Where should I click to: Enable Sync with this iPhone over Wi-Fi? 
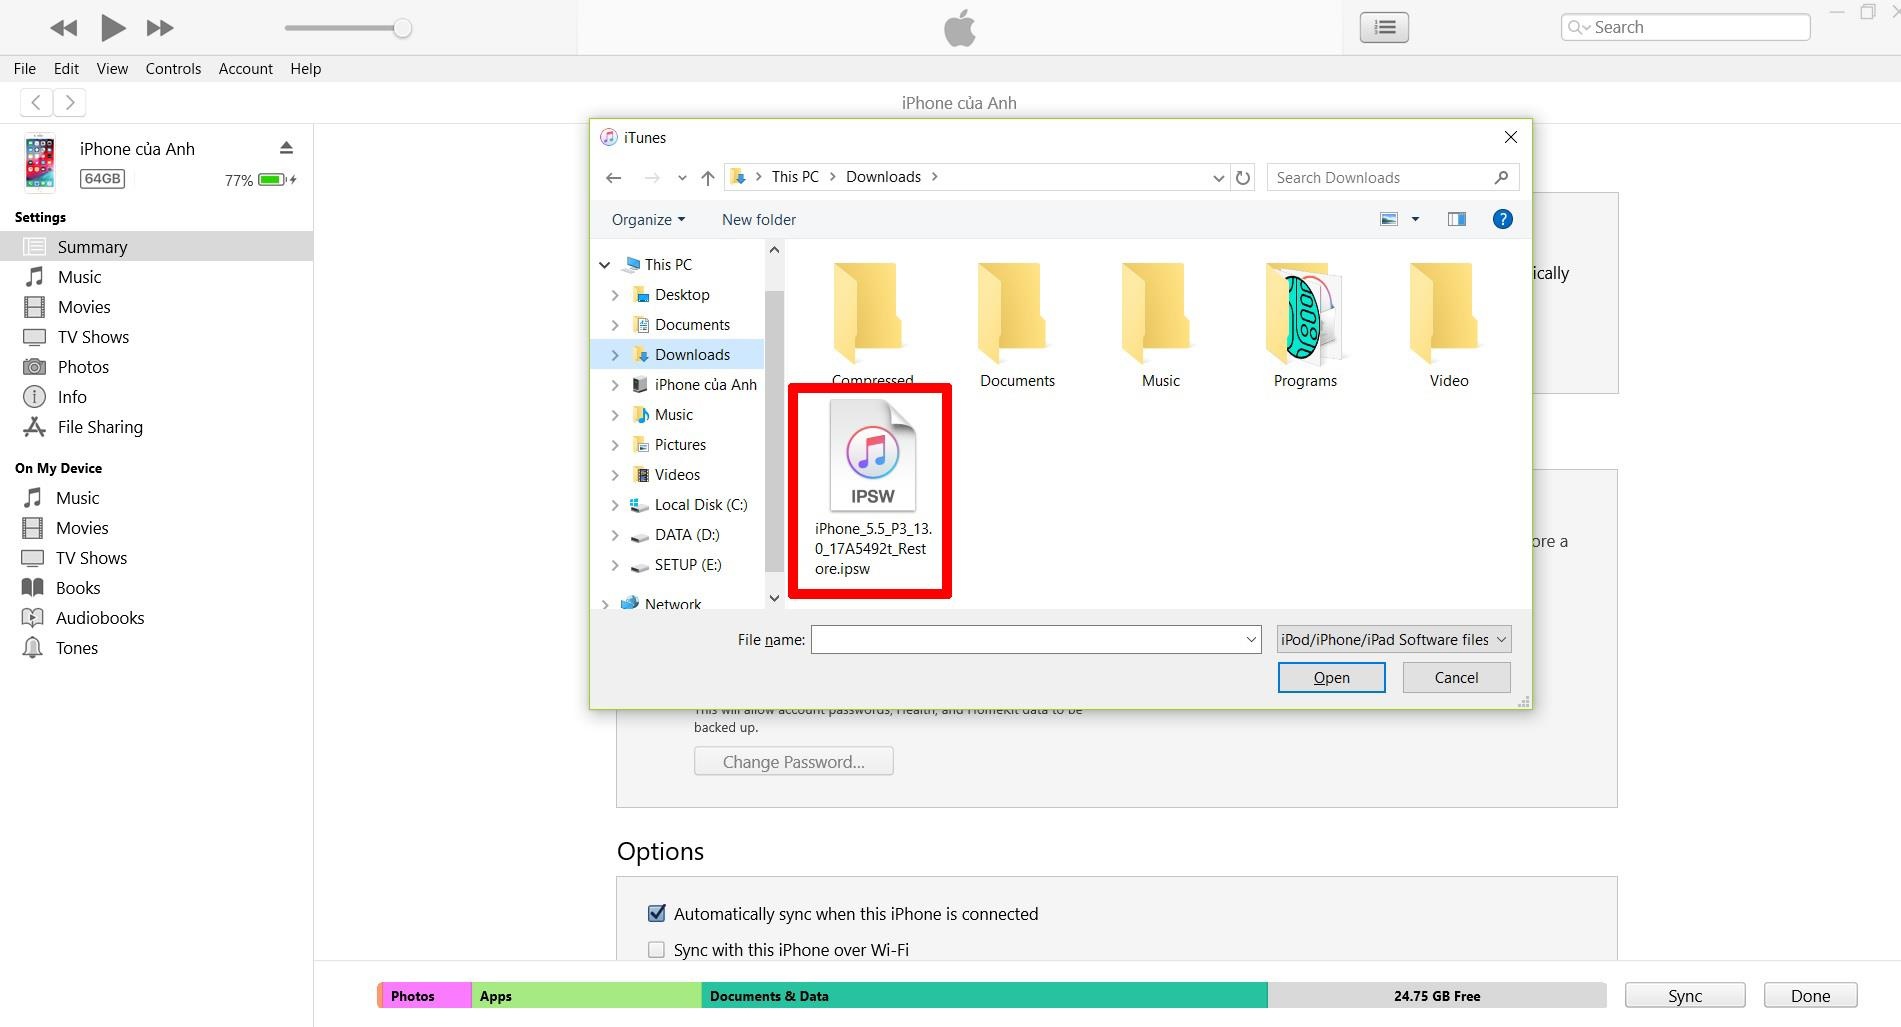[x=656, y=949]
